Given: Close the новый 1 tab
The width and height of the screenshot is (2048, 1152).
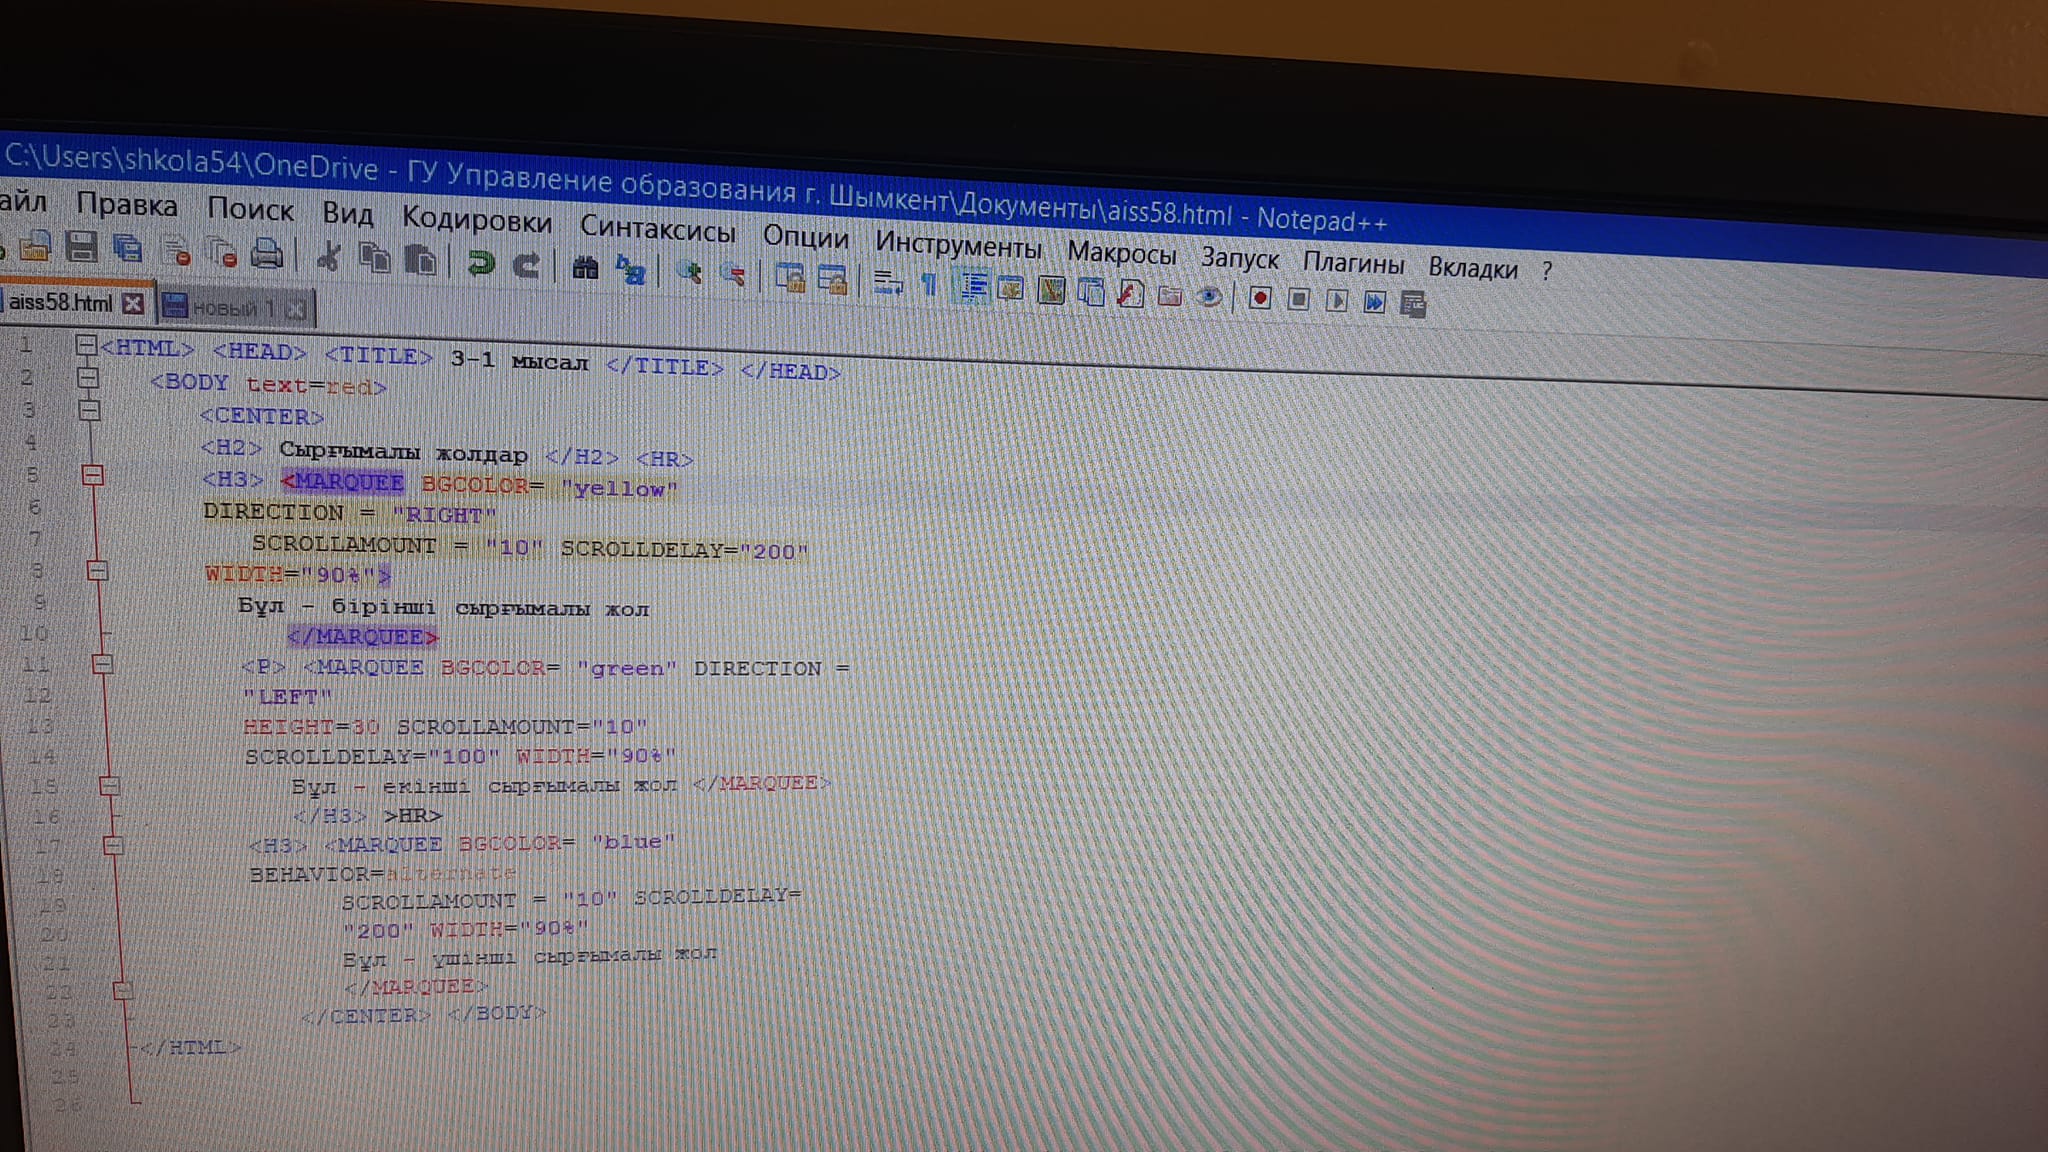Looking at the screenshot, I should coord(295,310).
